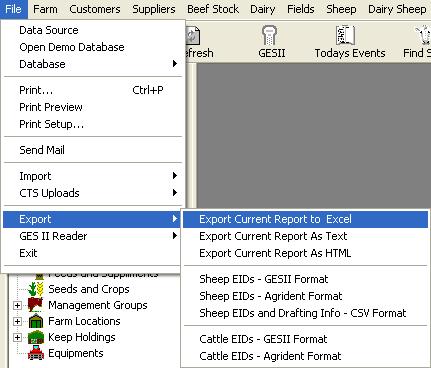Select the Keep Holdings icon
431x368 pixels.
coord(36,337)
